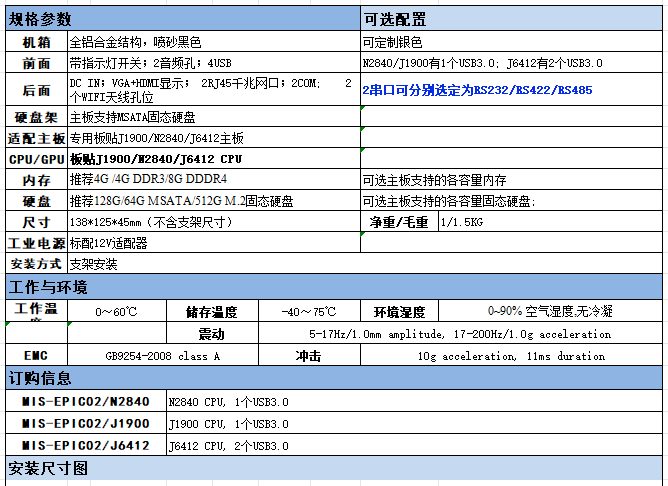Select the 机箱 row label cell
This screenshot has width=668, height=486.
pos(37,42)
